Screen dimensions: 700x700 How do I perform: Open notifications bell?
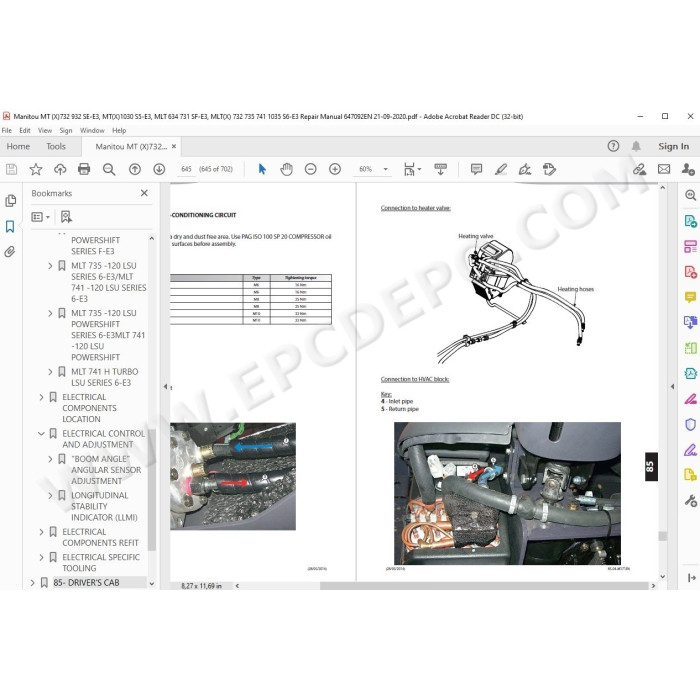tap(636, 146)
